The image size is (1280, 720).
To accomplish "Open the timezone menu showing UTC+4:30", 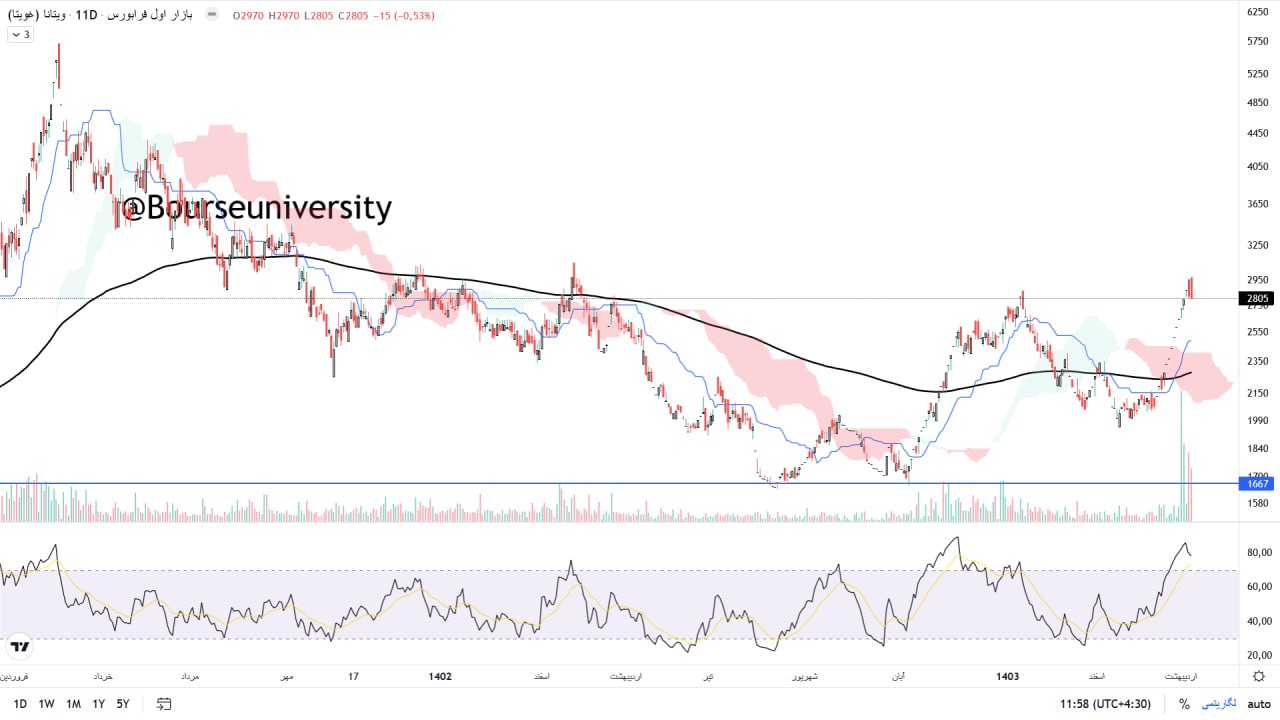I will [x=1103, y=704].
